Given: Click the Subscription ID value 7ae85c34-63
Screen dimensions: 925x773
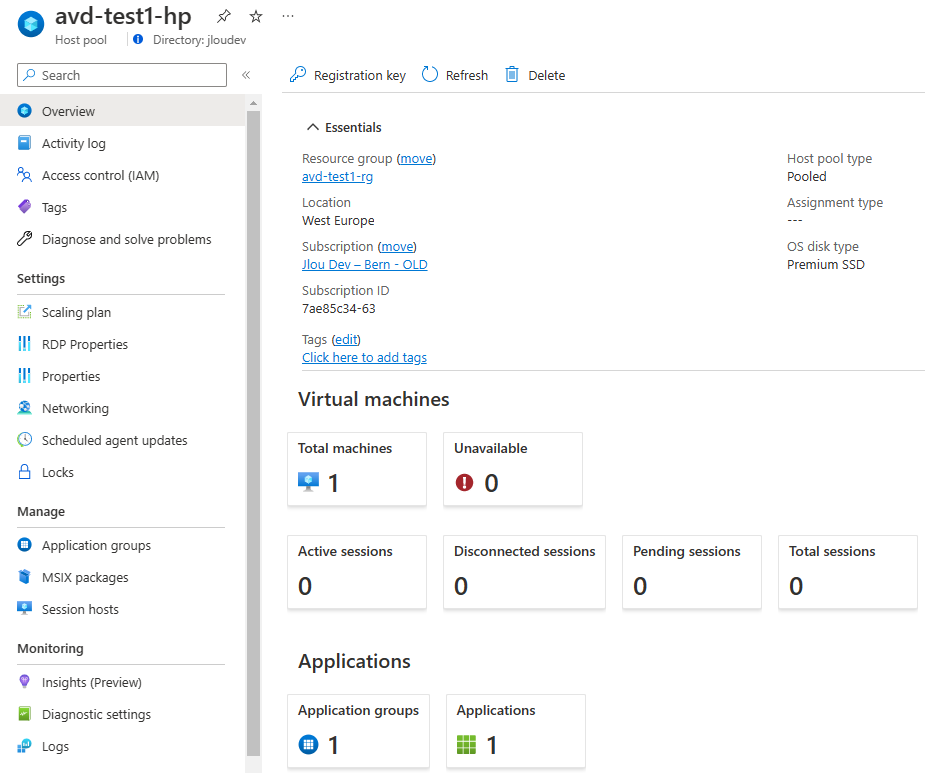Looking at the screenshot, I should click(339, 309).
